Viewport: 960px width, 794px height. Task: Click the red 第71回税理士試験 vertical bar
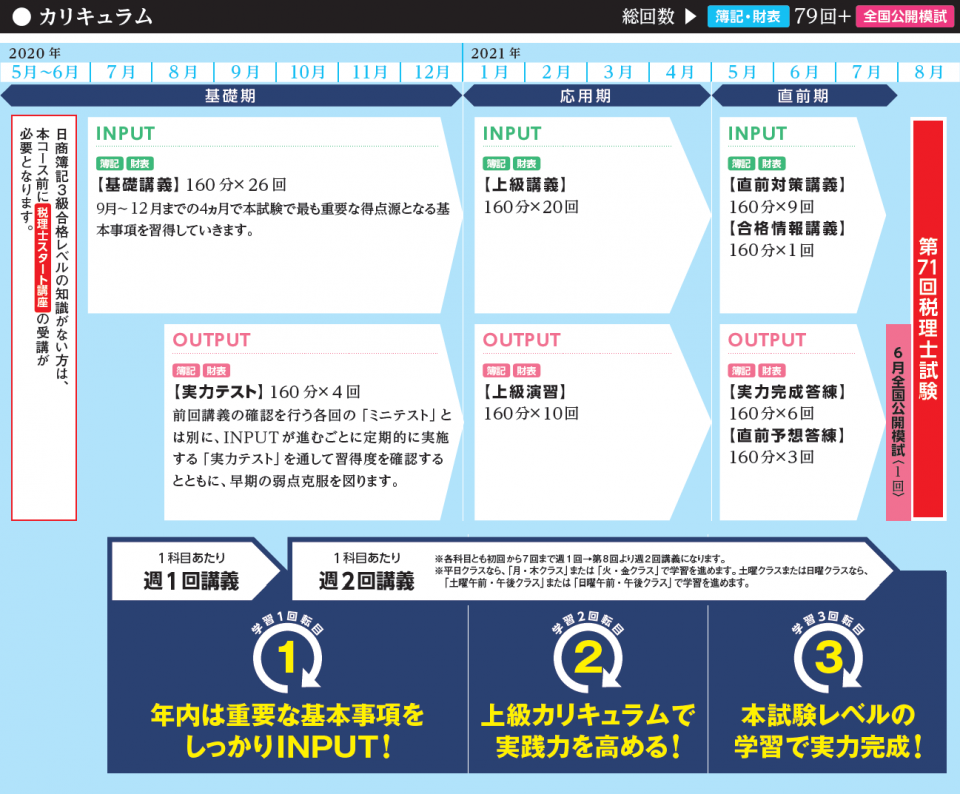click(928, 318)
